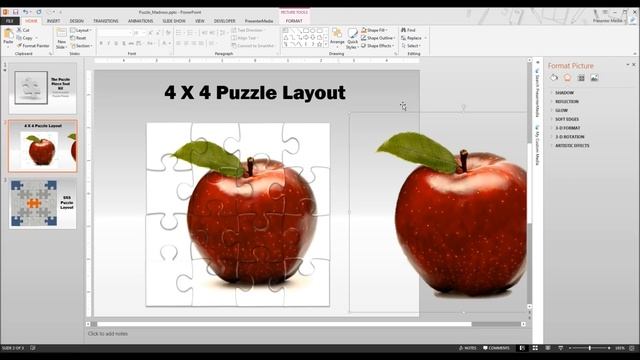Expand the Soft Edges section
640x360 pixels.
567,119
